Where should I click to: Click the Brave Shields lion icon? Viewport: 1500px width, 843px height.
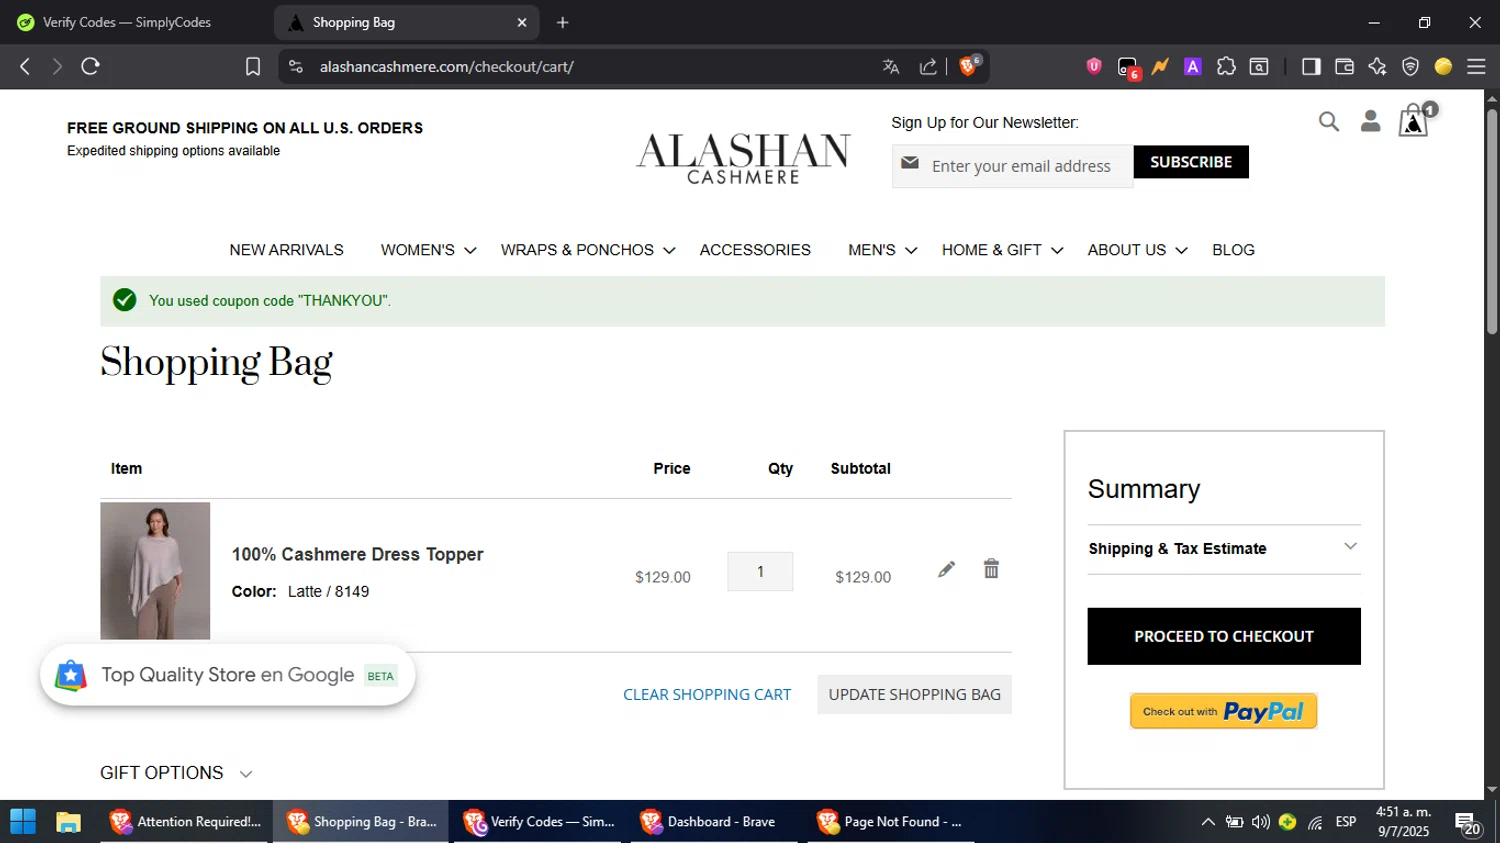[x=968, y=66]
